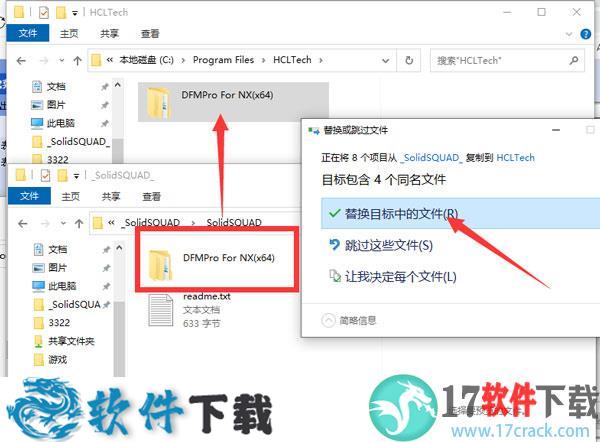Screen dimensions: 600x442
Task: Open the 文件 tab in HCLTech window
Action: (x=28, y=33)
